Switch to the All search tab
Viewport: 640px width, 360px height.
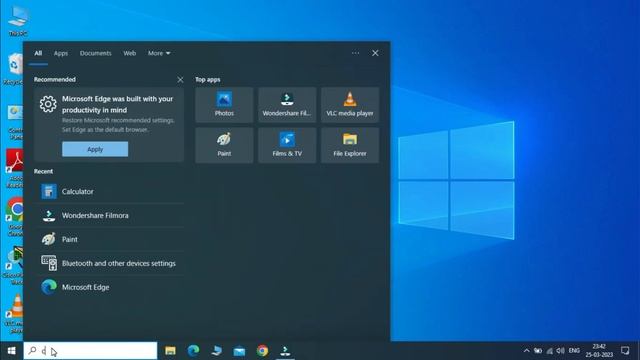pyautogui.click(x=38, y=53)
